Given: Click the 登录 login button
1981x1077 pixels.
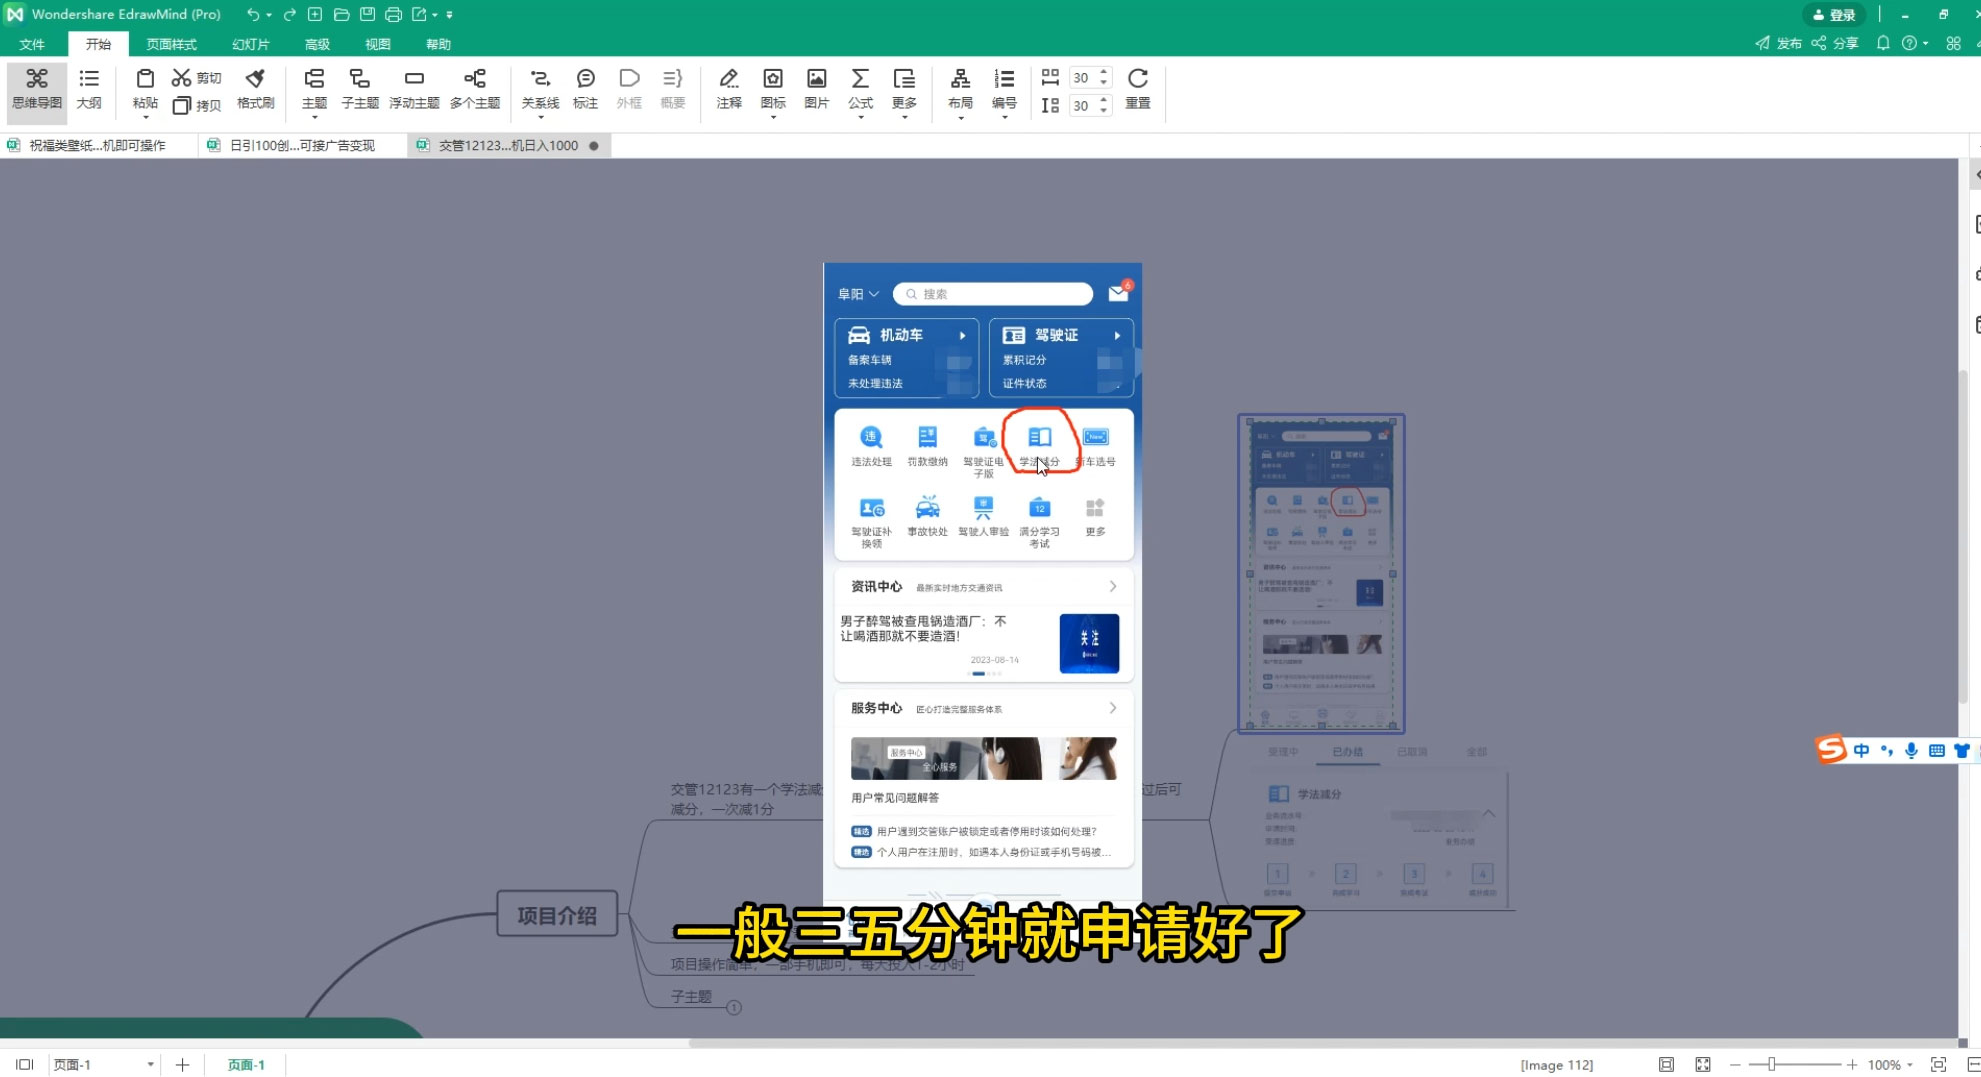Looking at the screenshot, I should tap(1834, 14).
